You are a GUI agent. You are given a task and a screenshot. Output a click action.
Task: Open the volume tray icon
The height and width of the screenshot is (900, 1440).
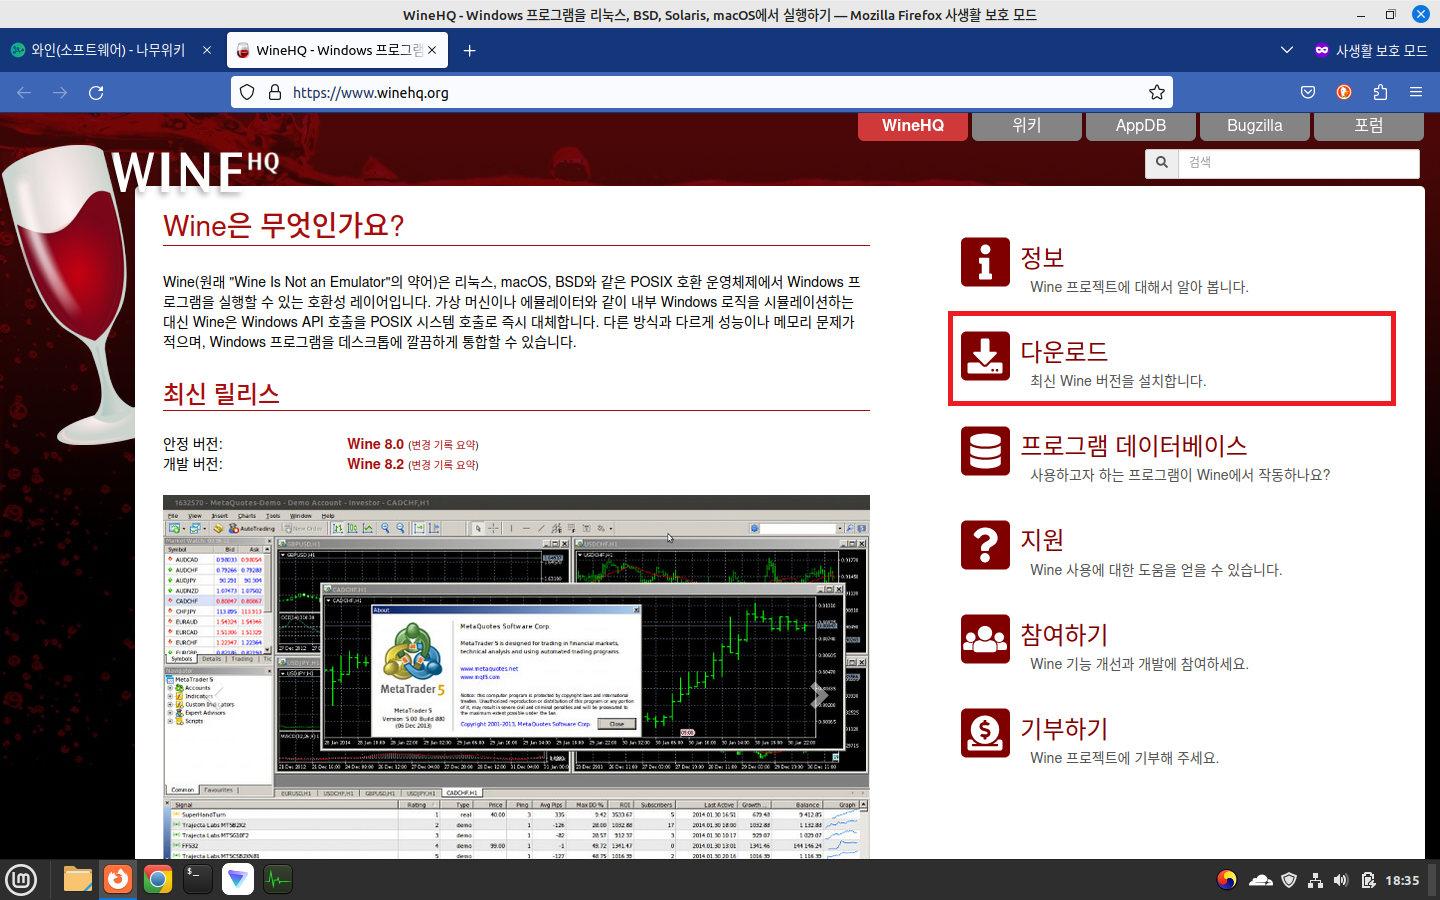pos(1341,880)
